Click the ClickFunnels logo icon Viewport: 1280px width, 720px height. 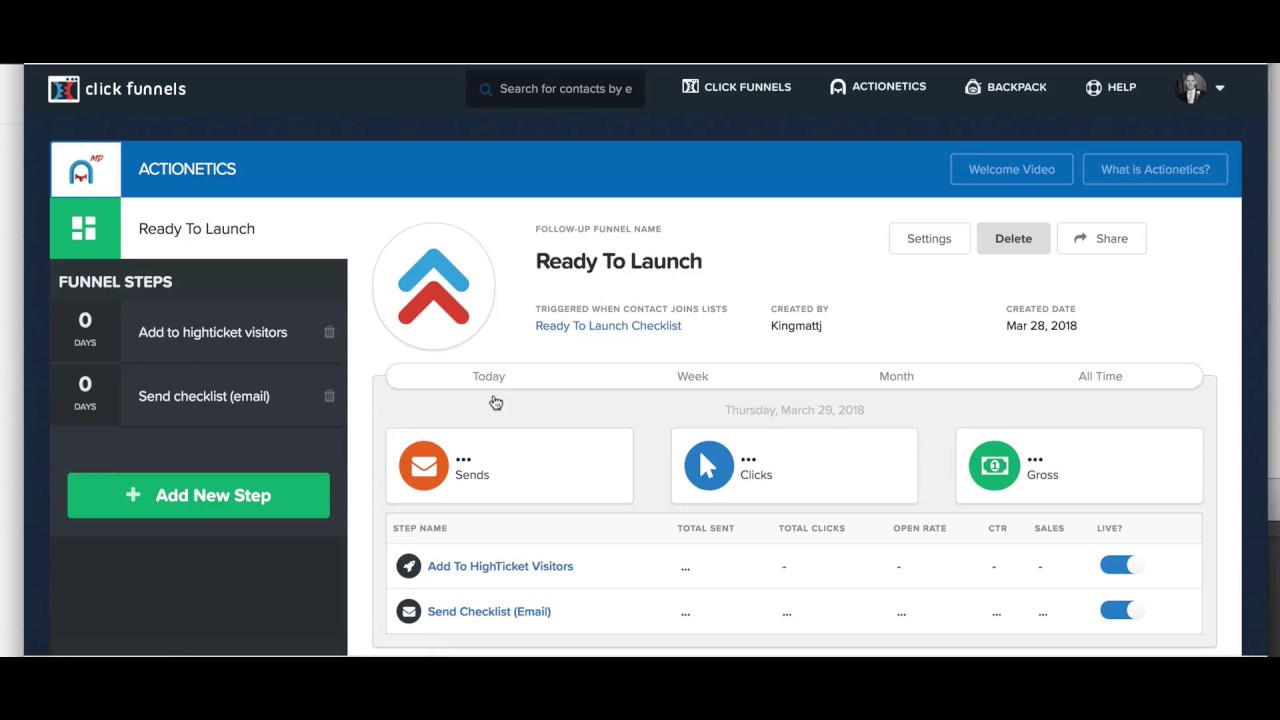[x=63, y=89]
